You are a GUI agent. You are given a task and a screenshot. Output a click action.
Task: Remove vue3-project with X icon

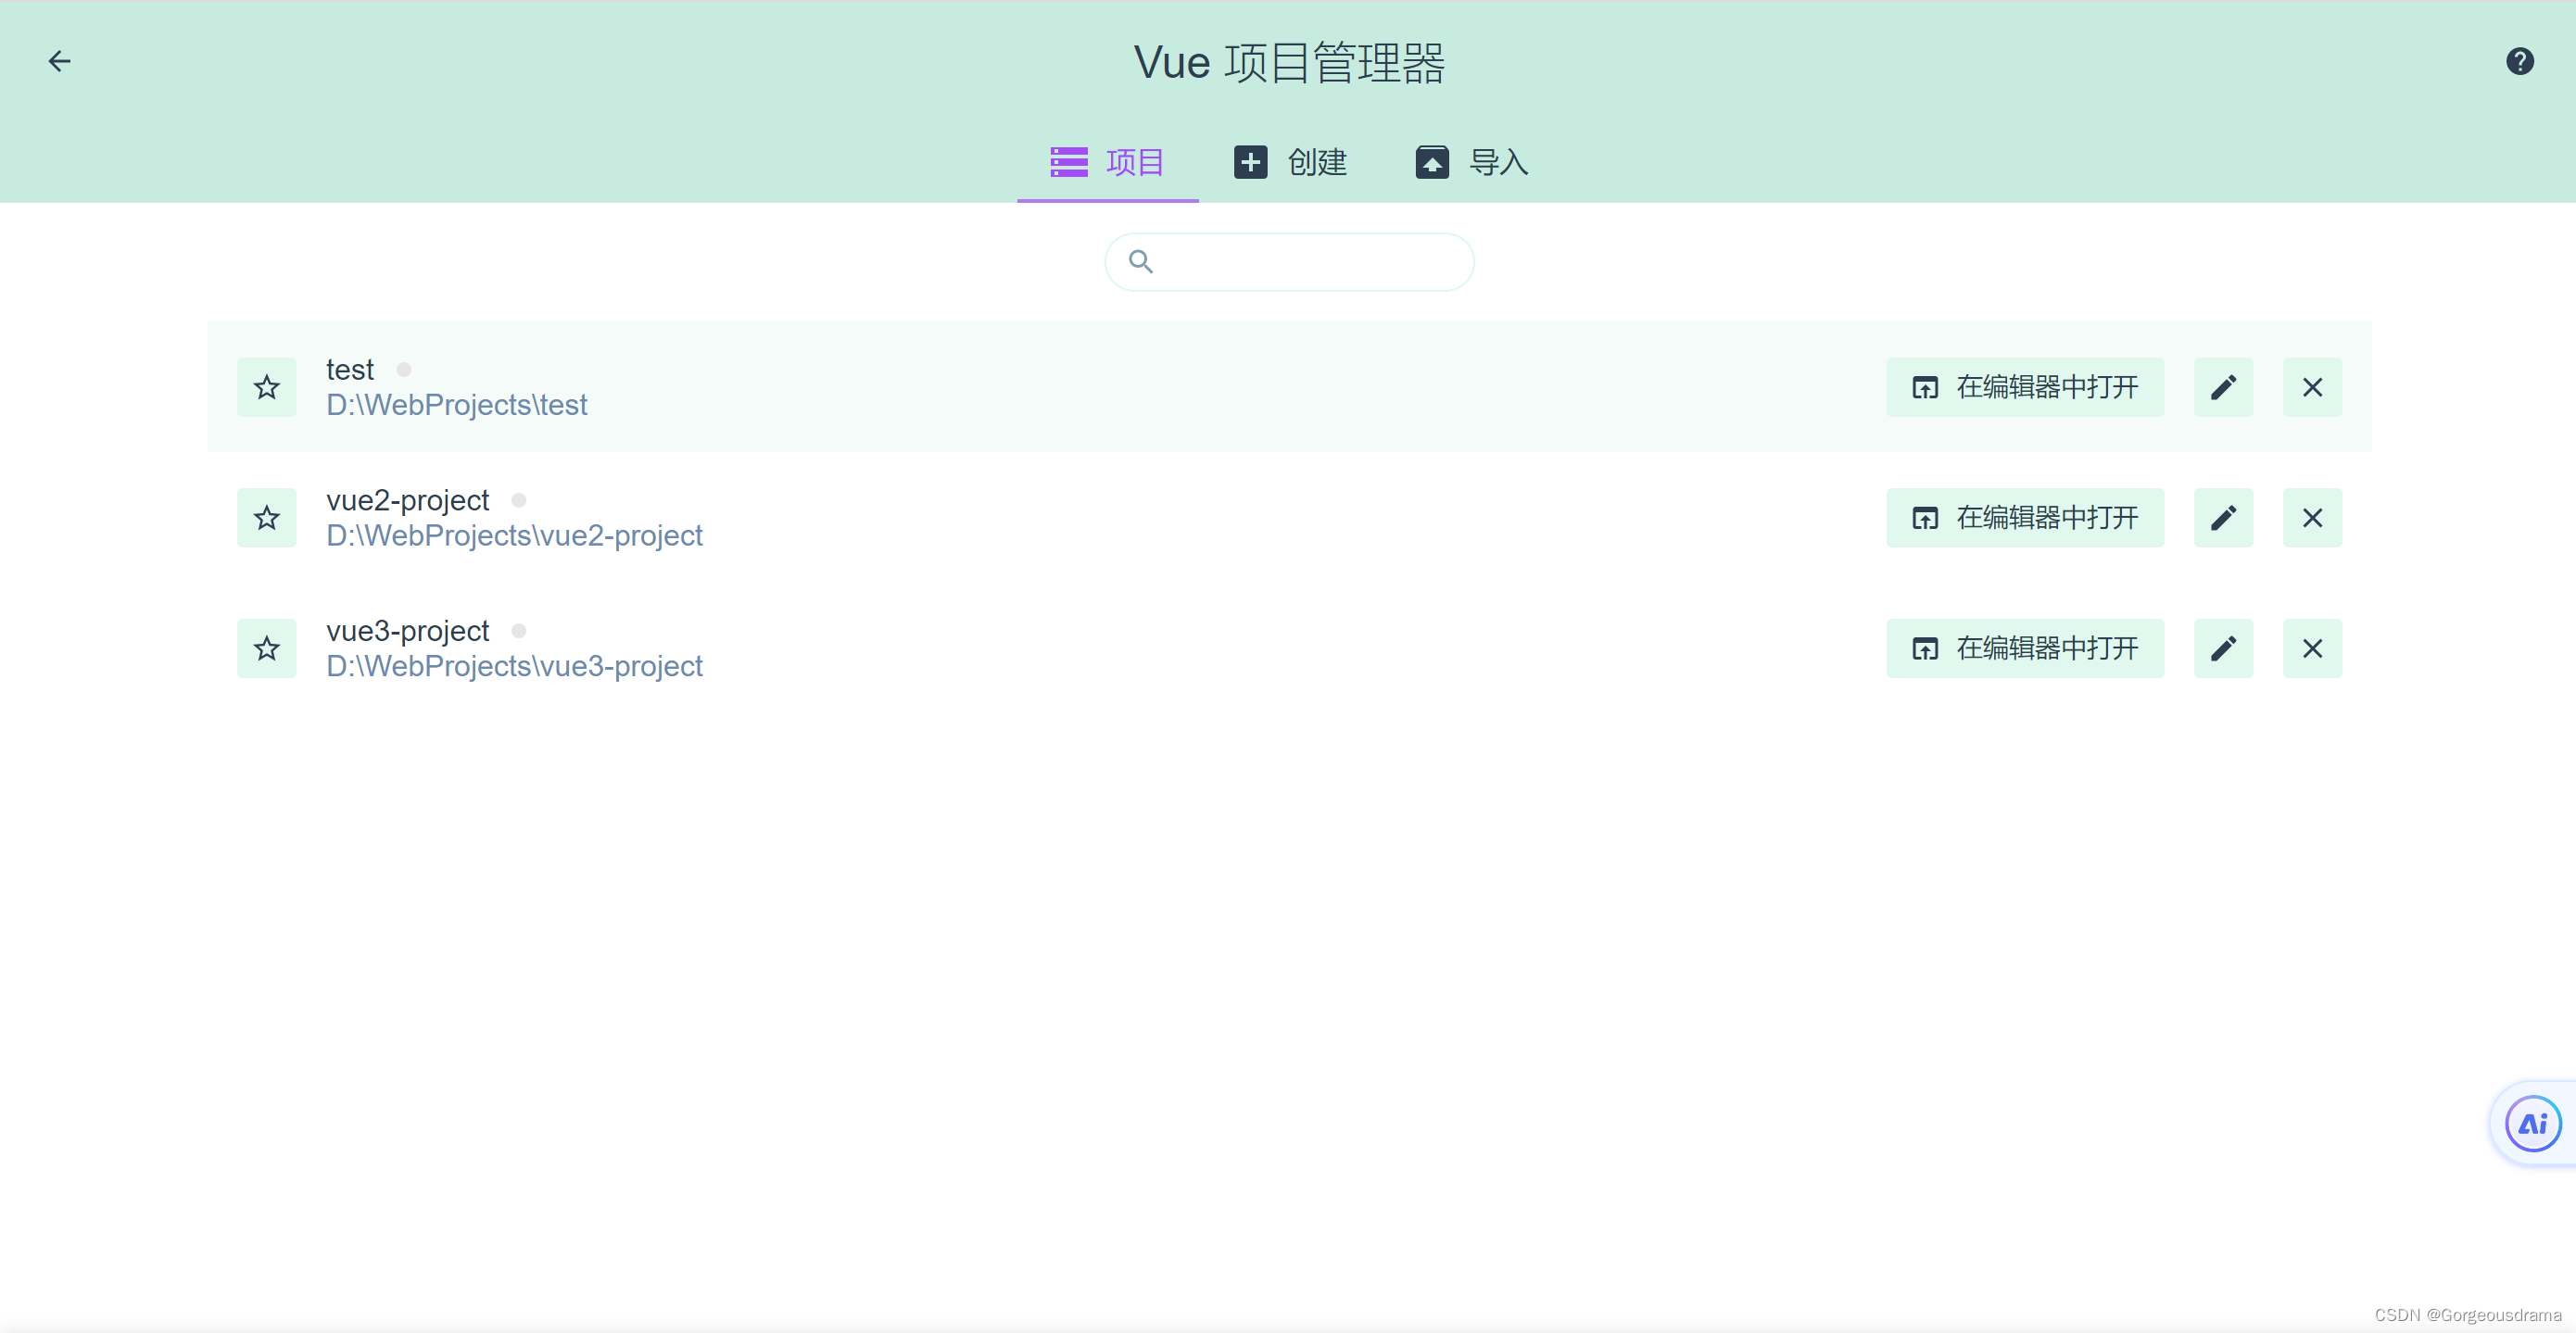(2311, 649)
